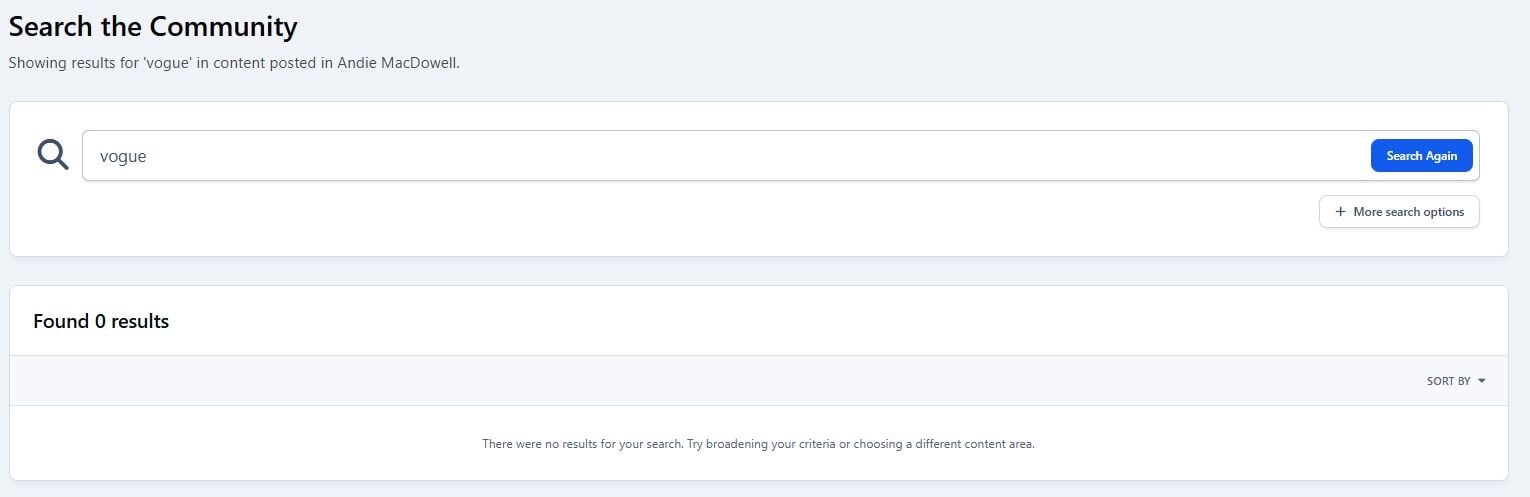Click the 'Search the Community' page heading

153,26
